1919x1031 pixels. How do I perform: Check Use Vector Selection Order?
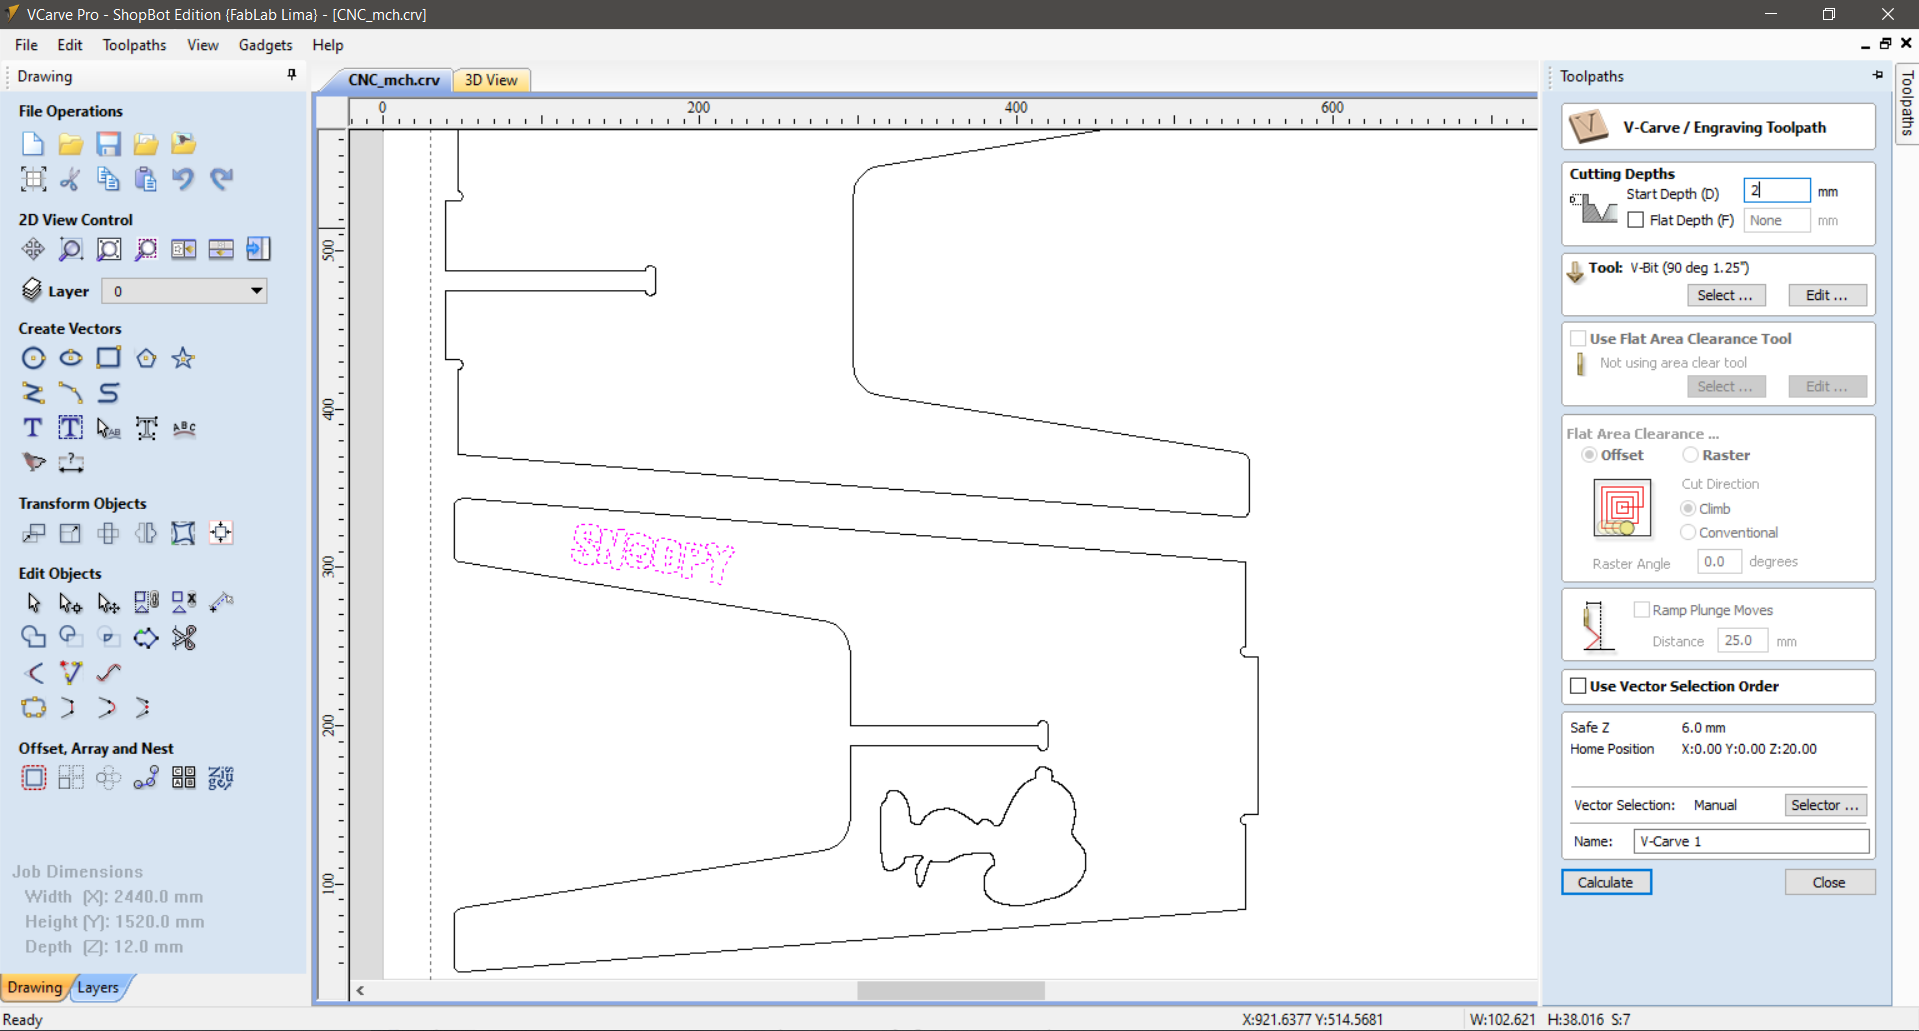point(1578,686)
